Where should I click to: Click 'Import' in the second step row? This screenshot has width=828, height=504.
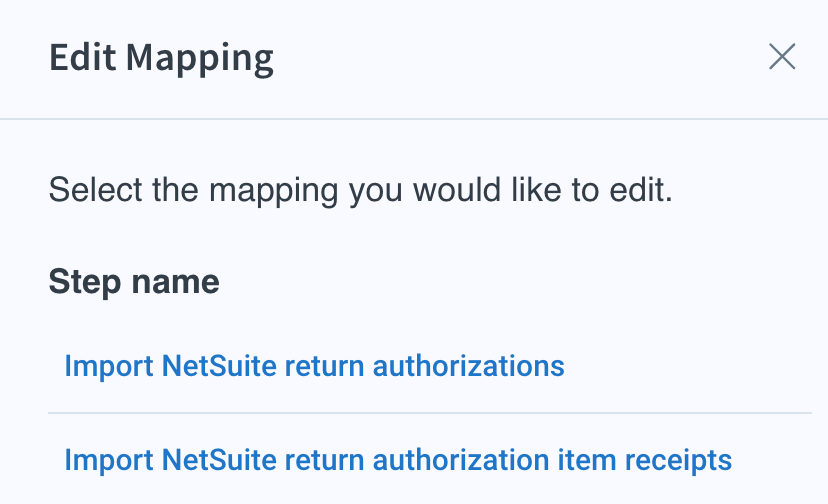click(109, 461)
